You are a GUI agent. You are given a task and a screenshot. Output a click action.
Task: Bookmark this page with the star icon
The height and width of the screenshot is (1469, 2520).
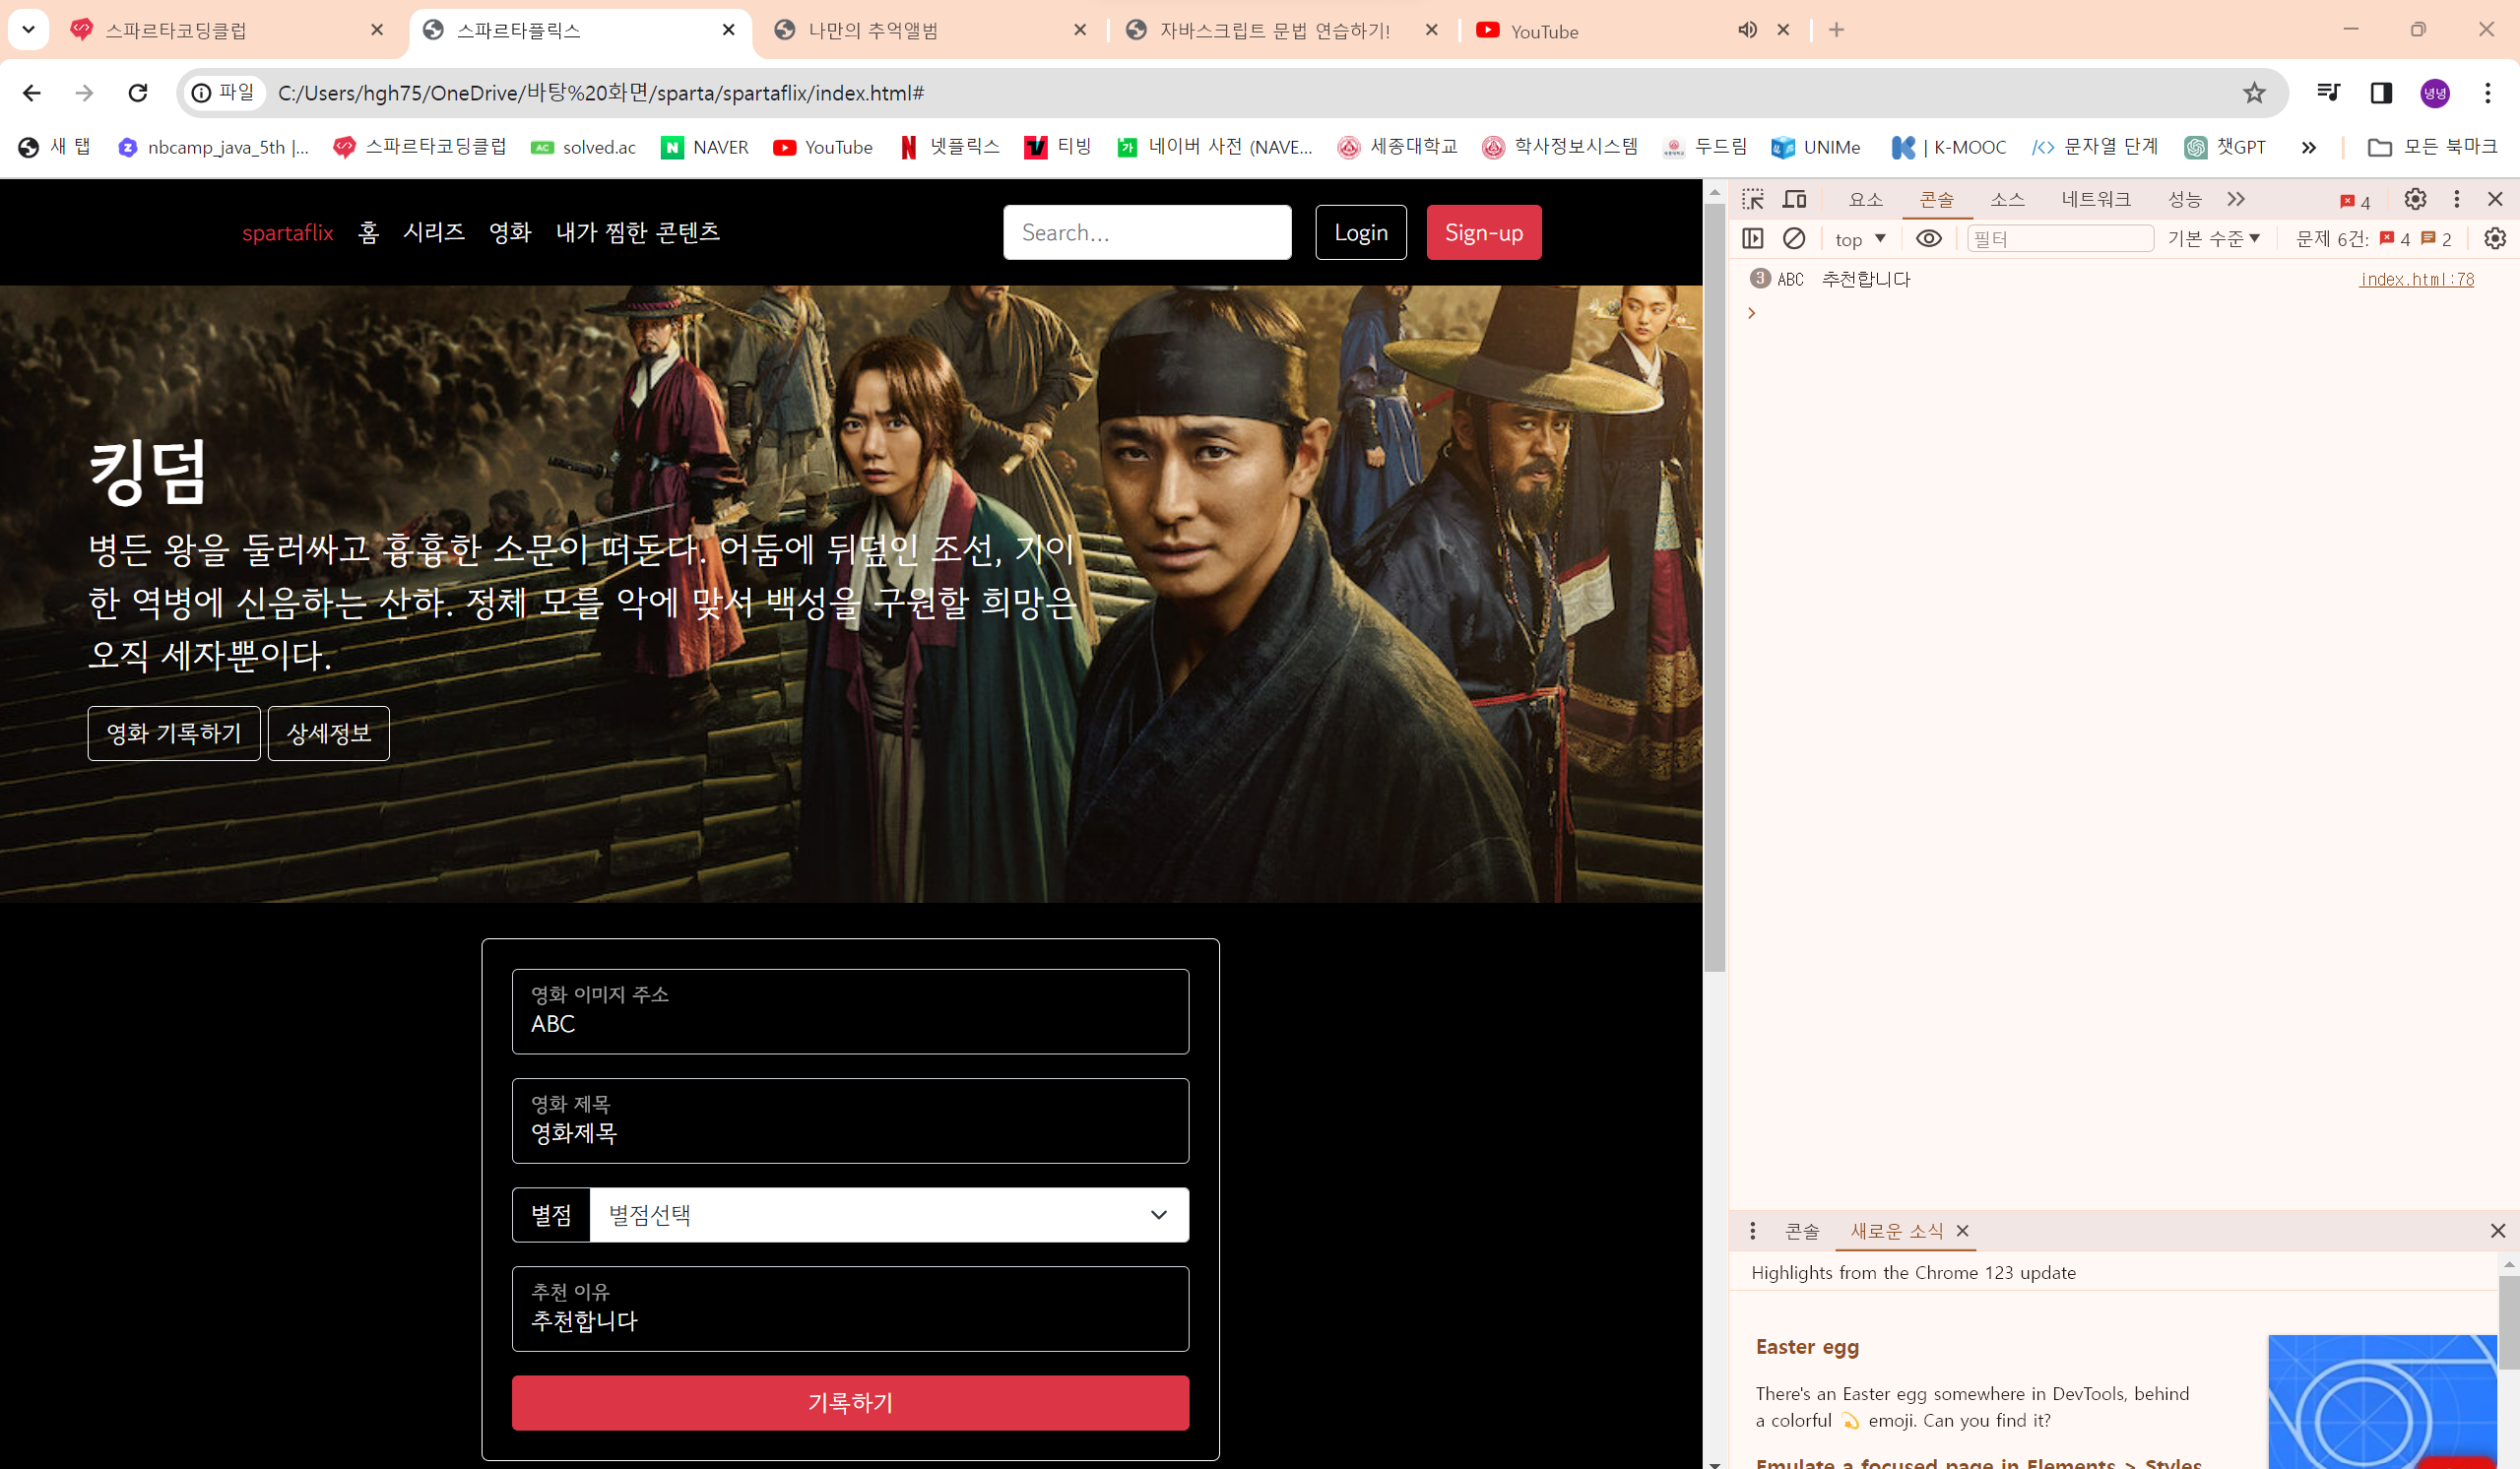pyautogui.click(x=2254, y=93)
